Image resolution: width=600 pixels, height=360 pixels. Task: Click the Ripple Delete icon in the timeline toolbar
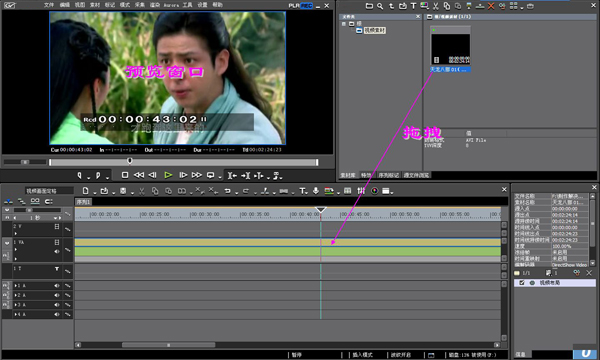(x=214, y=191)
